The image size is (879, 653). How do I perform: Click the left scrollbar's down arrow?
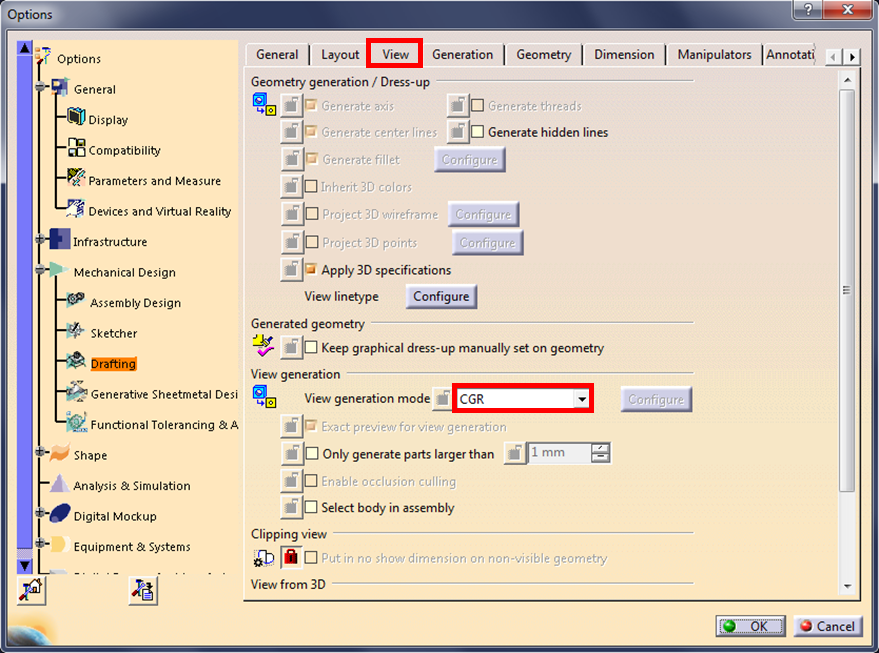(x=22, y=565)
